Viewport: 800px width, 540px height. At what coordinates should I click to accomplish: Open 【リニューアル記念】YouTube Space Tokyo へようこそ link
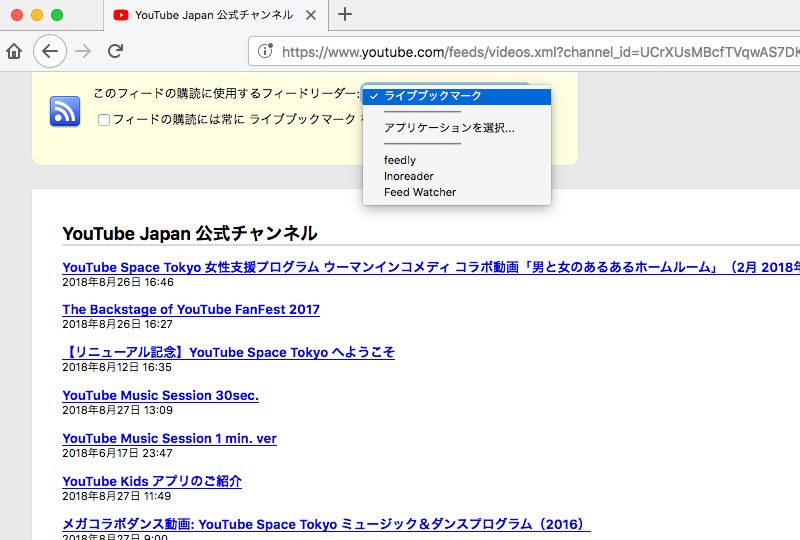229,352
